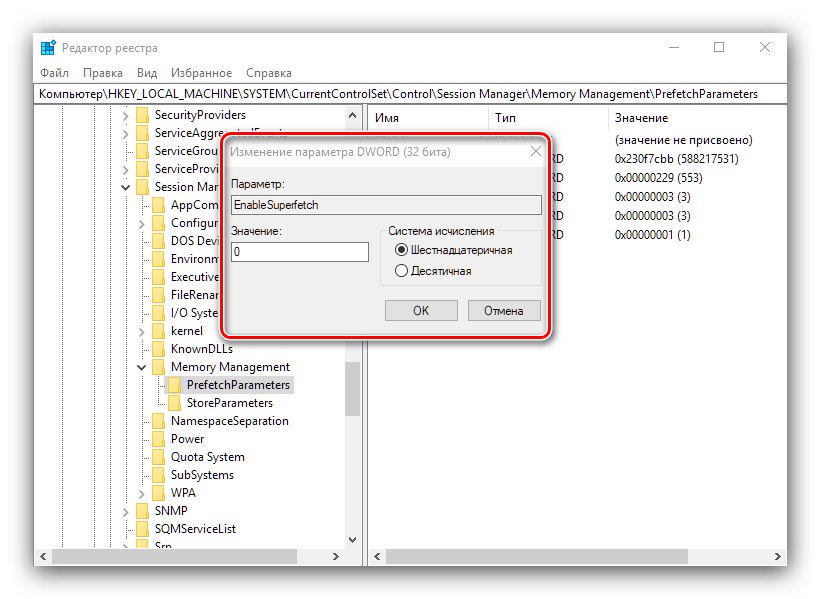Viewport: 820px width, 599px height.
Task: Collapse the Memory Management tree node
Action: pos(141,367)
